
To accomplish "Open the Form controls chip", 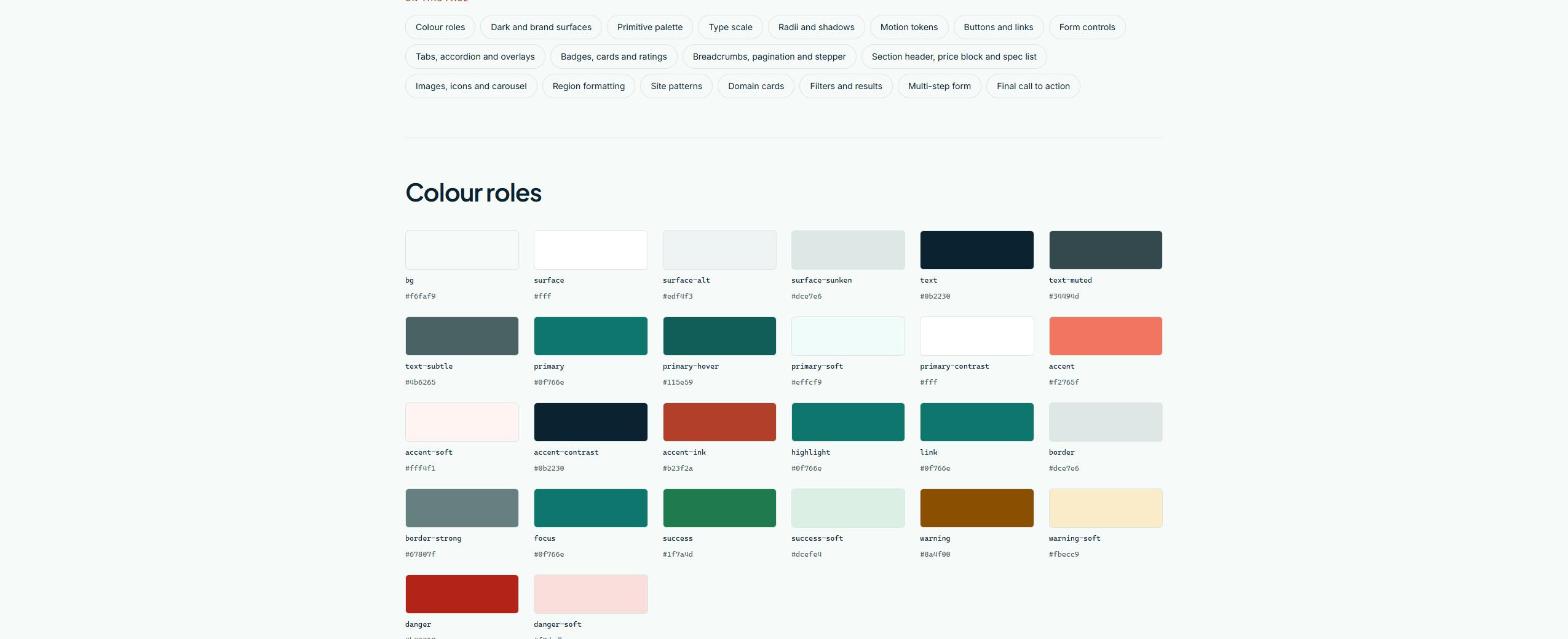I will click(x=1087, y=27).
